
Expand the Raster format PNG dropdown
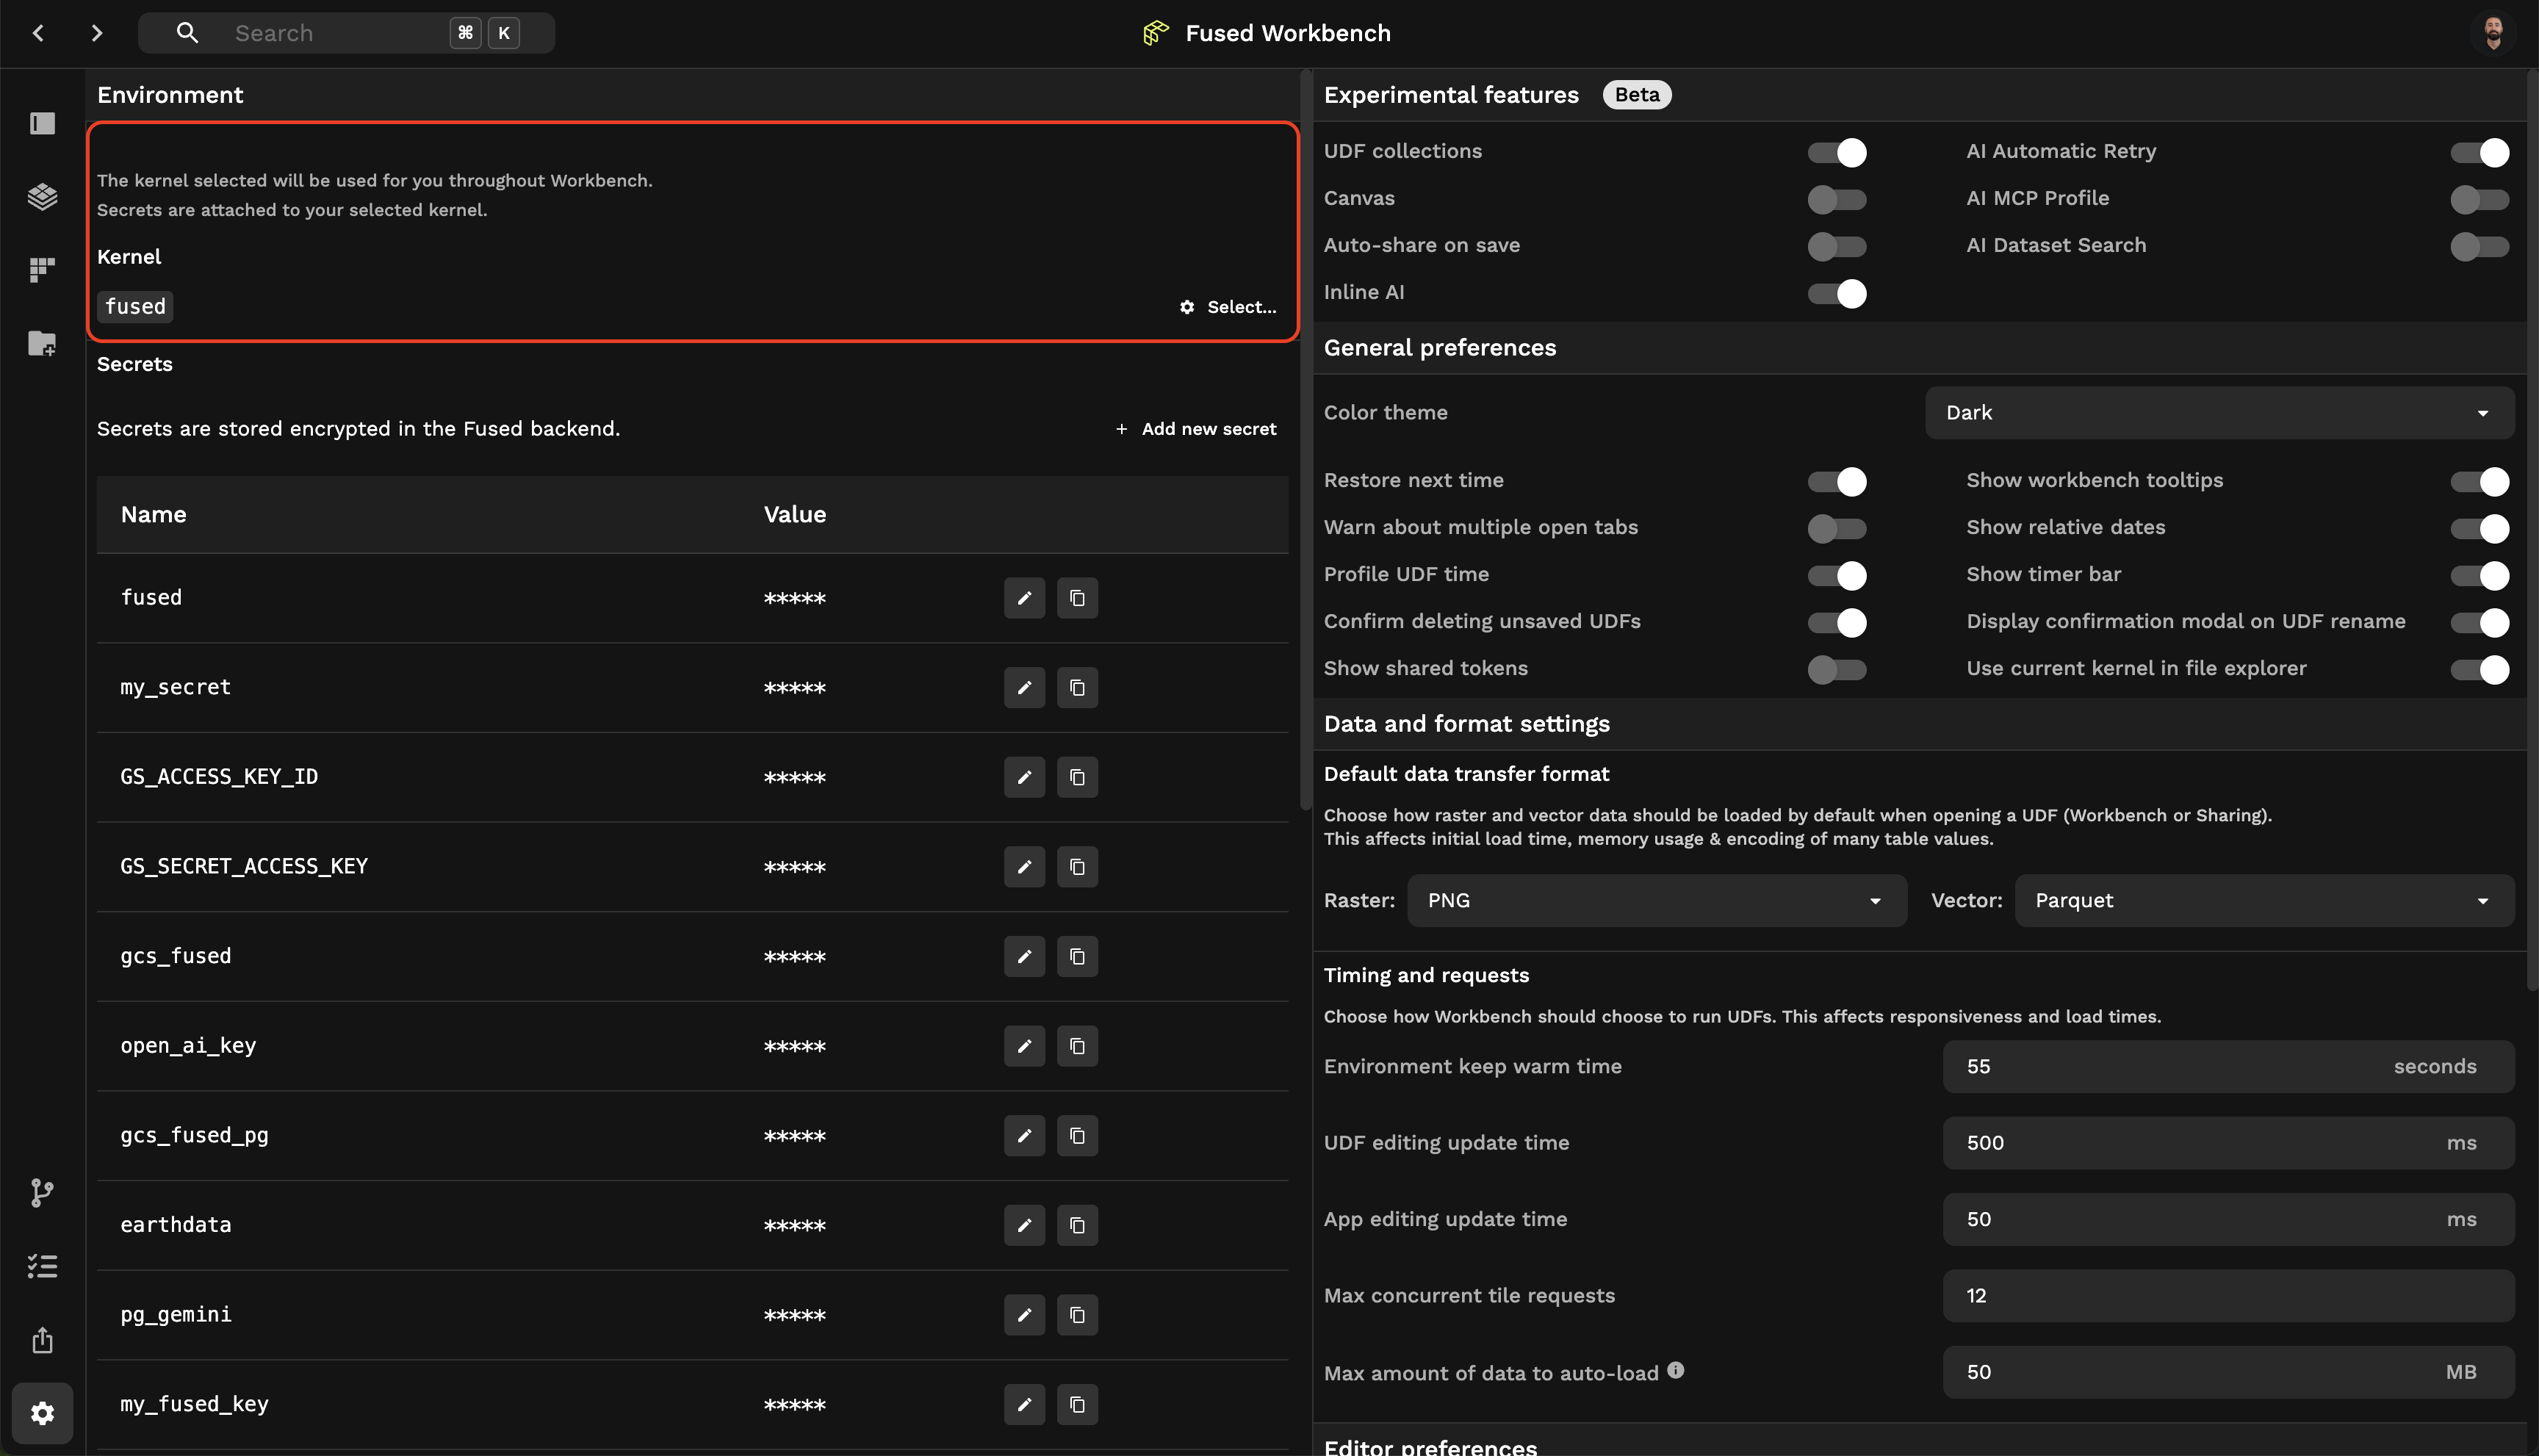click(x=1656, y=901)
